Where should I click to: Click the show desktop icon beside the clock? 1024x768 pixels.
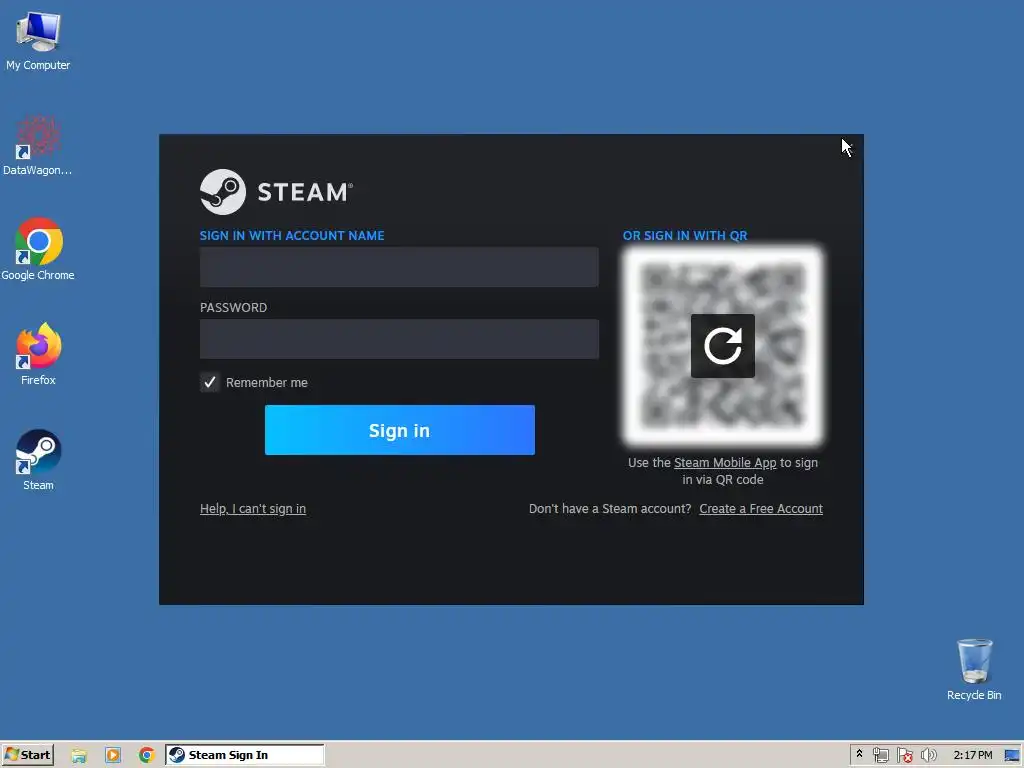(x=1012, y=756)
